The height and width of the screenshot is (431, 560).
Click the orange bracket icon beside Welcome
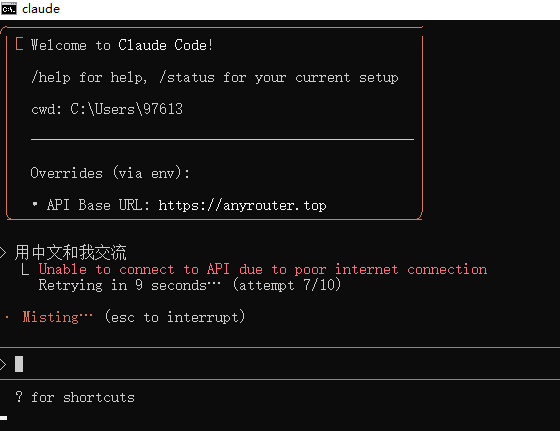pyautogui.click(x=19, y=44)
